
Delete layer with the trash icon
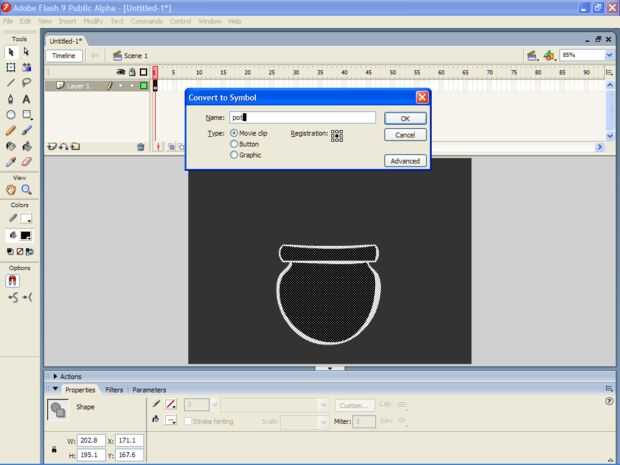[x=140, y=147]
